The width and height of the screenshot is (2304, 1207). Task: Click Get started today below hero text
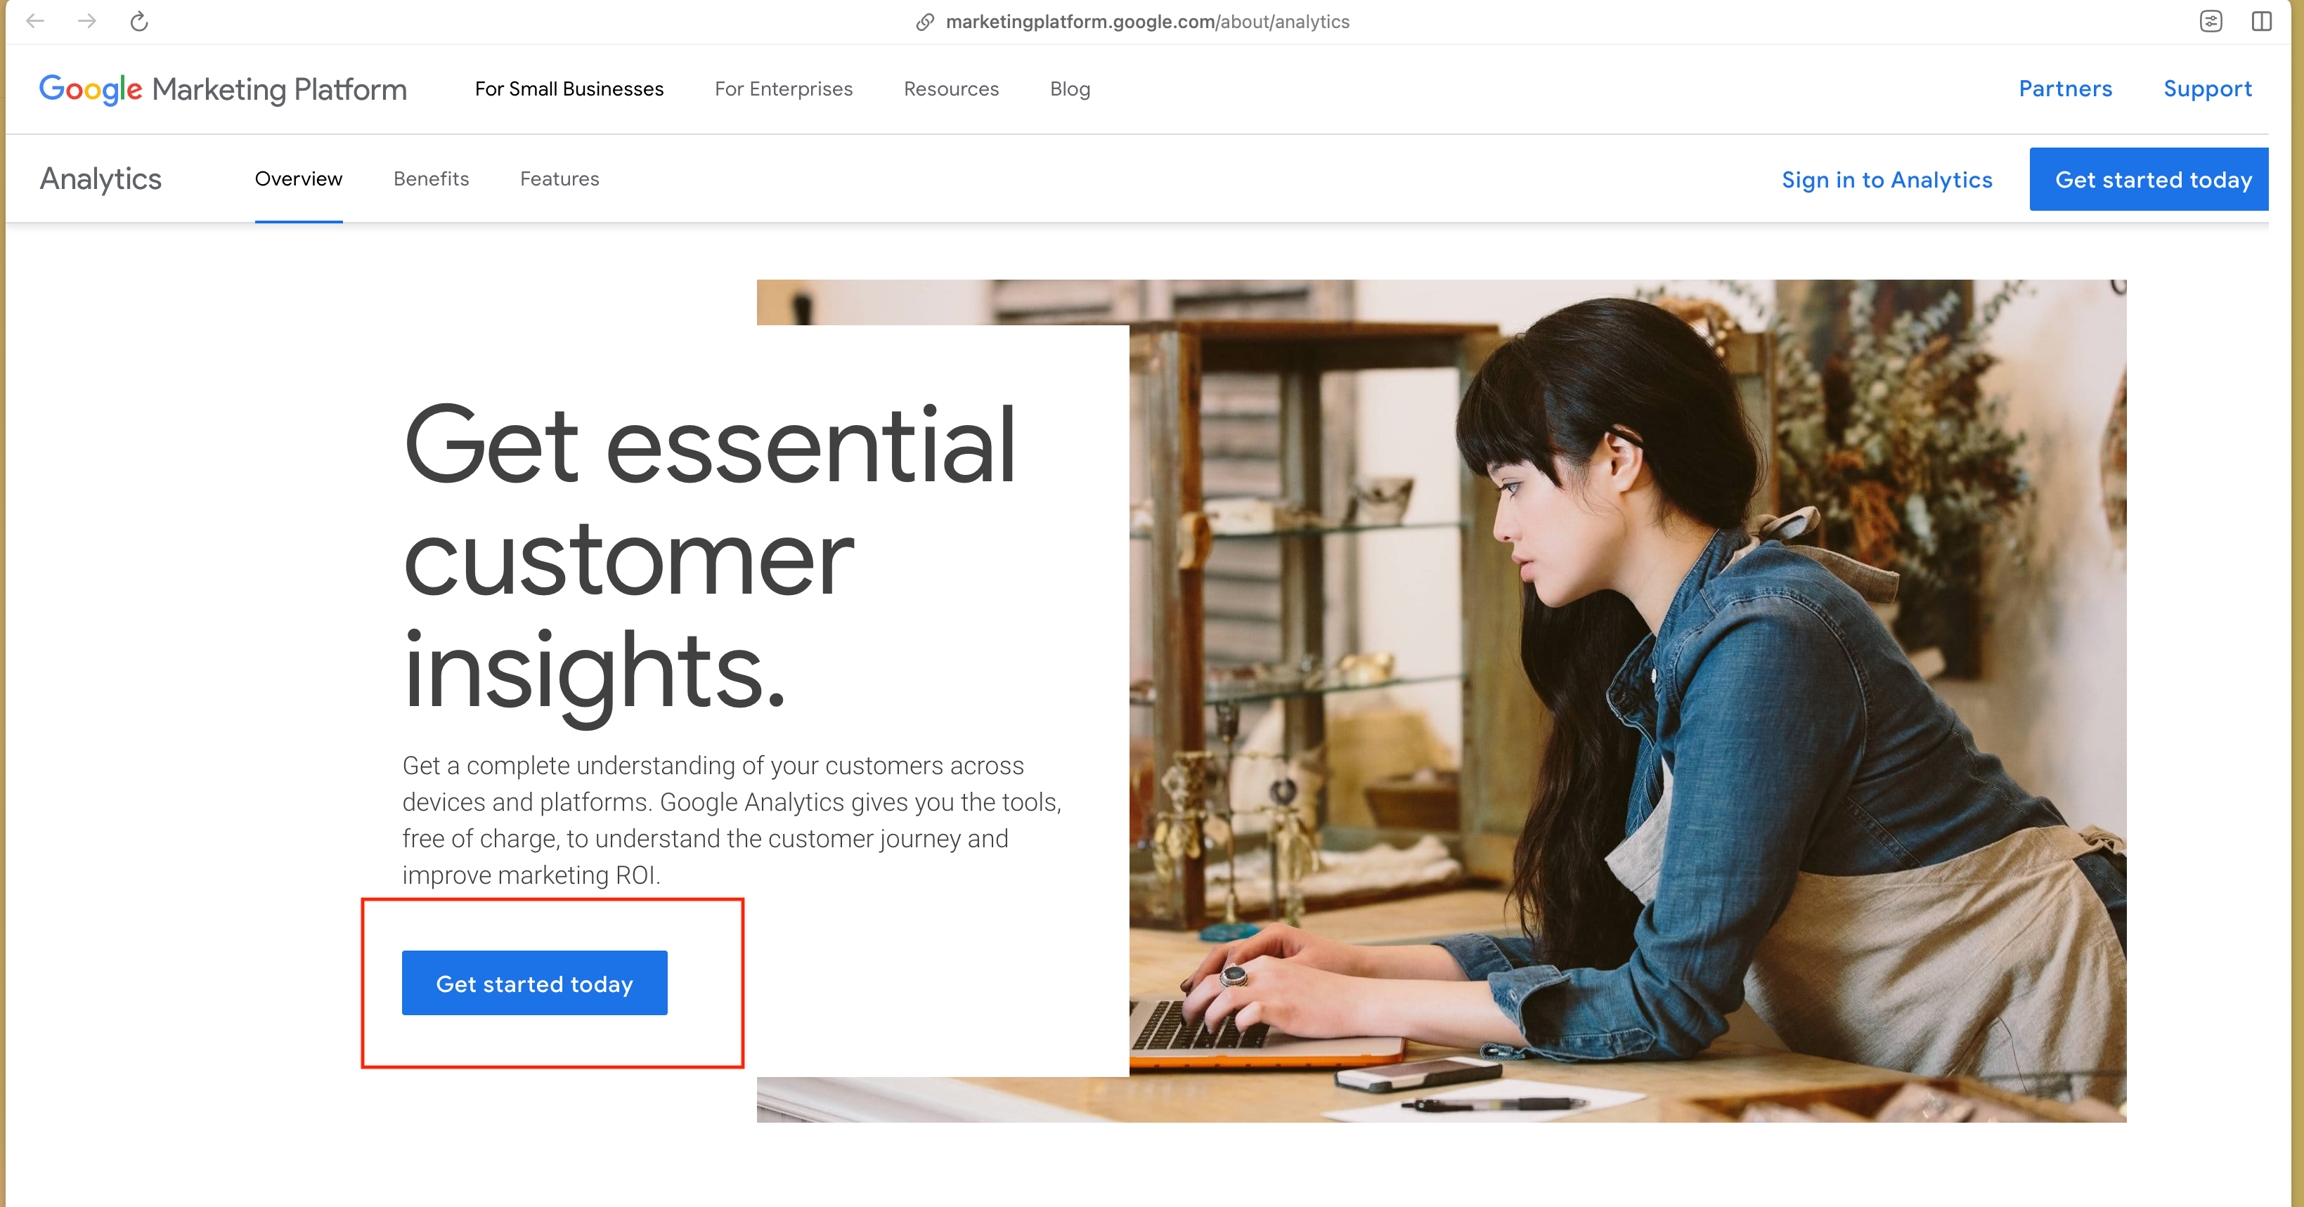coord(535,983)
